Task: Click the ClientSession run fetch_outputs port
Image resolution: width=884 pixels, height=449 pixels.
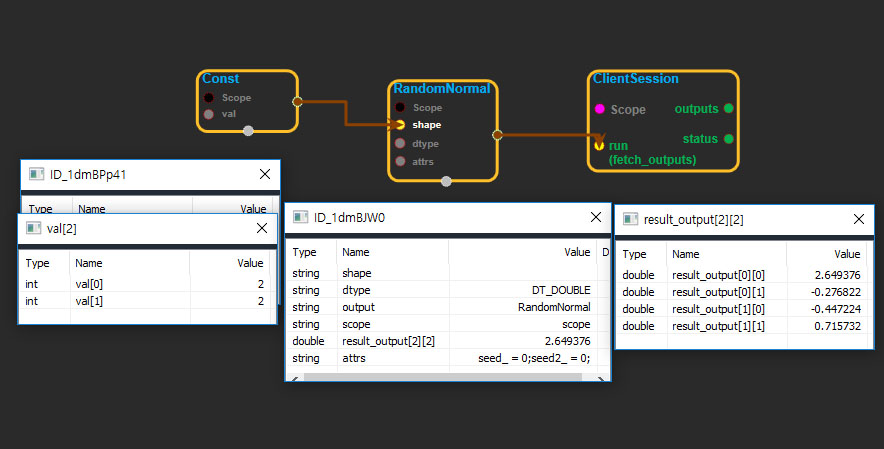Action: (x=600, y=145)
